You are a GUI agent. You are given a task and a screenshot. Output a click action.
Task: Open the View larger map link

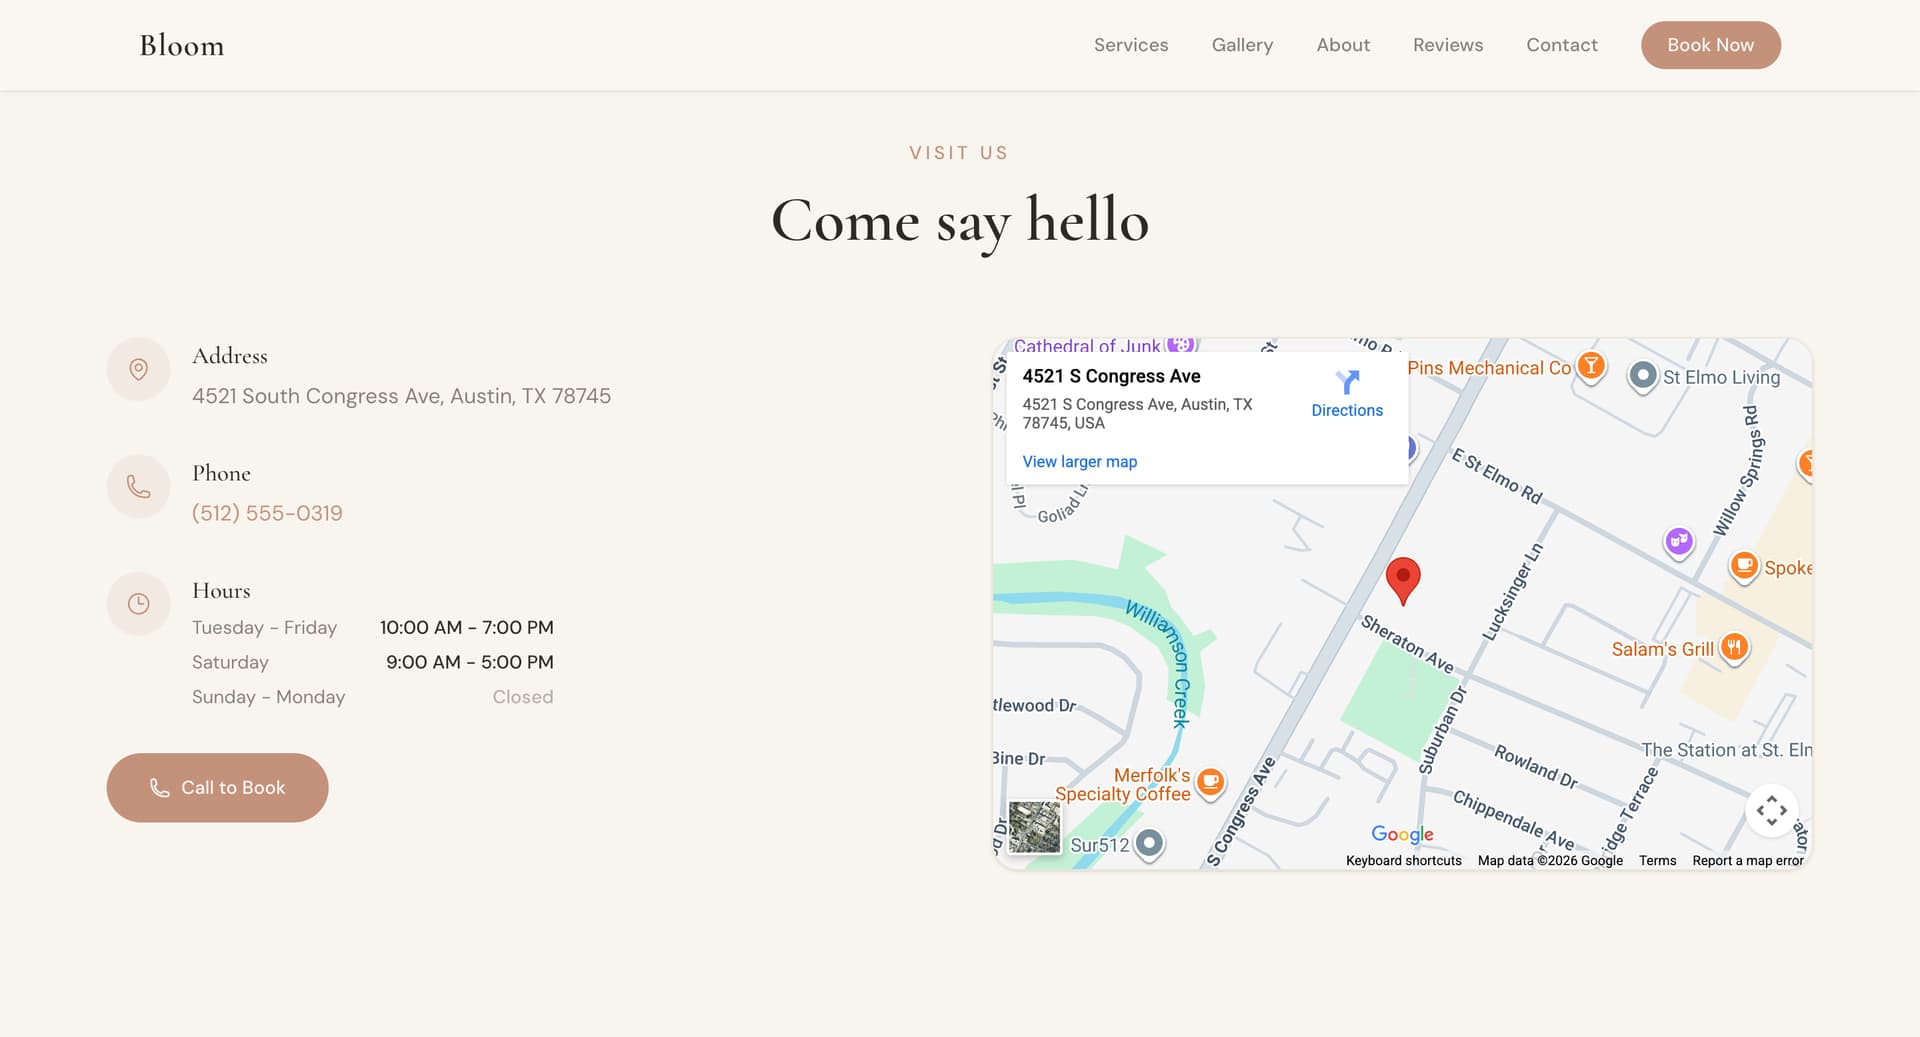[x=1079, y=461]
